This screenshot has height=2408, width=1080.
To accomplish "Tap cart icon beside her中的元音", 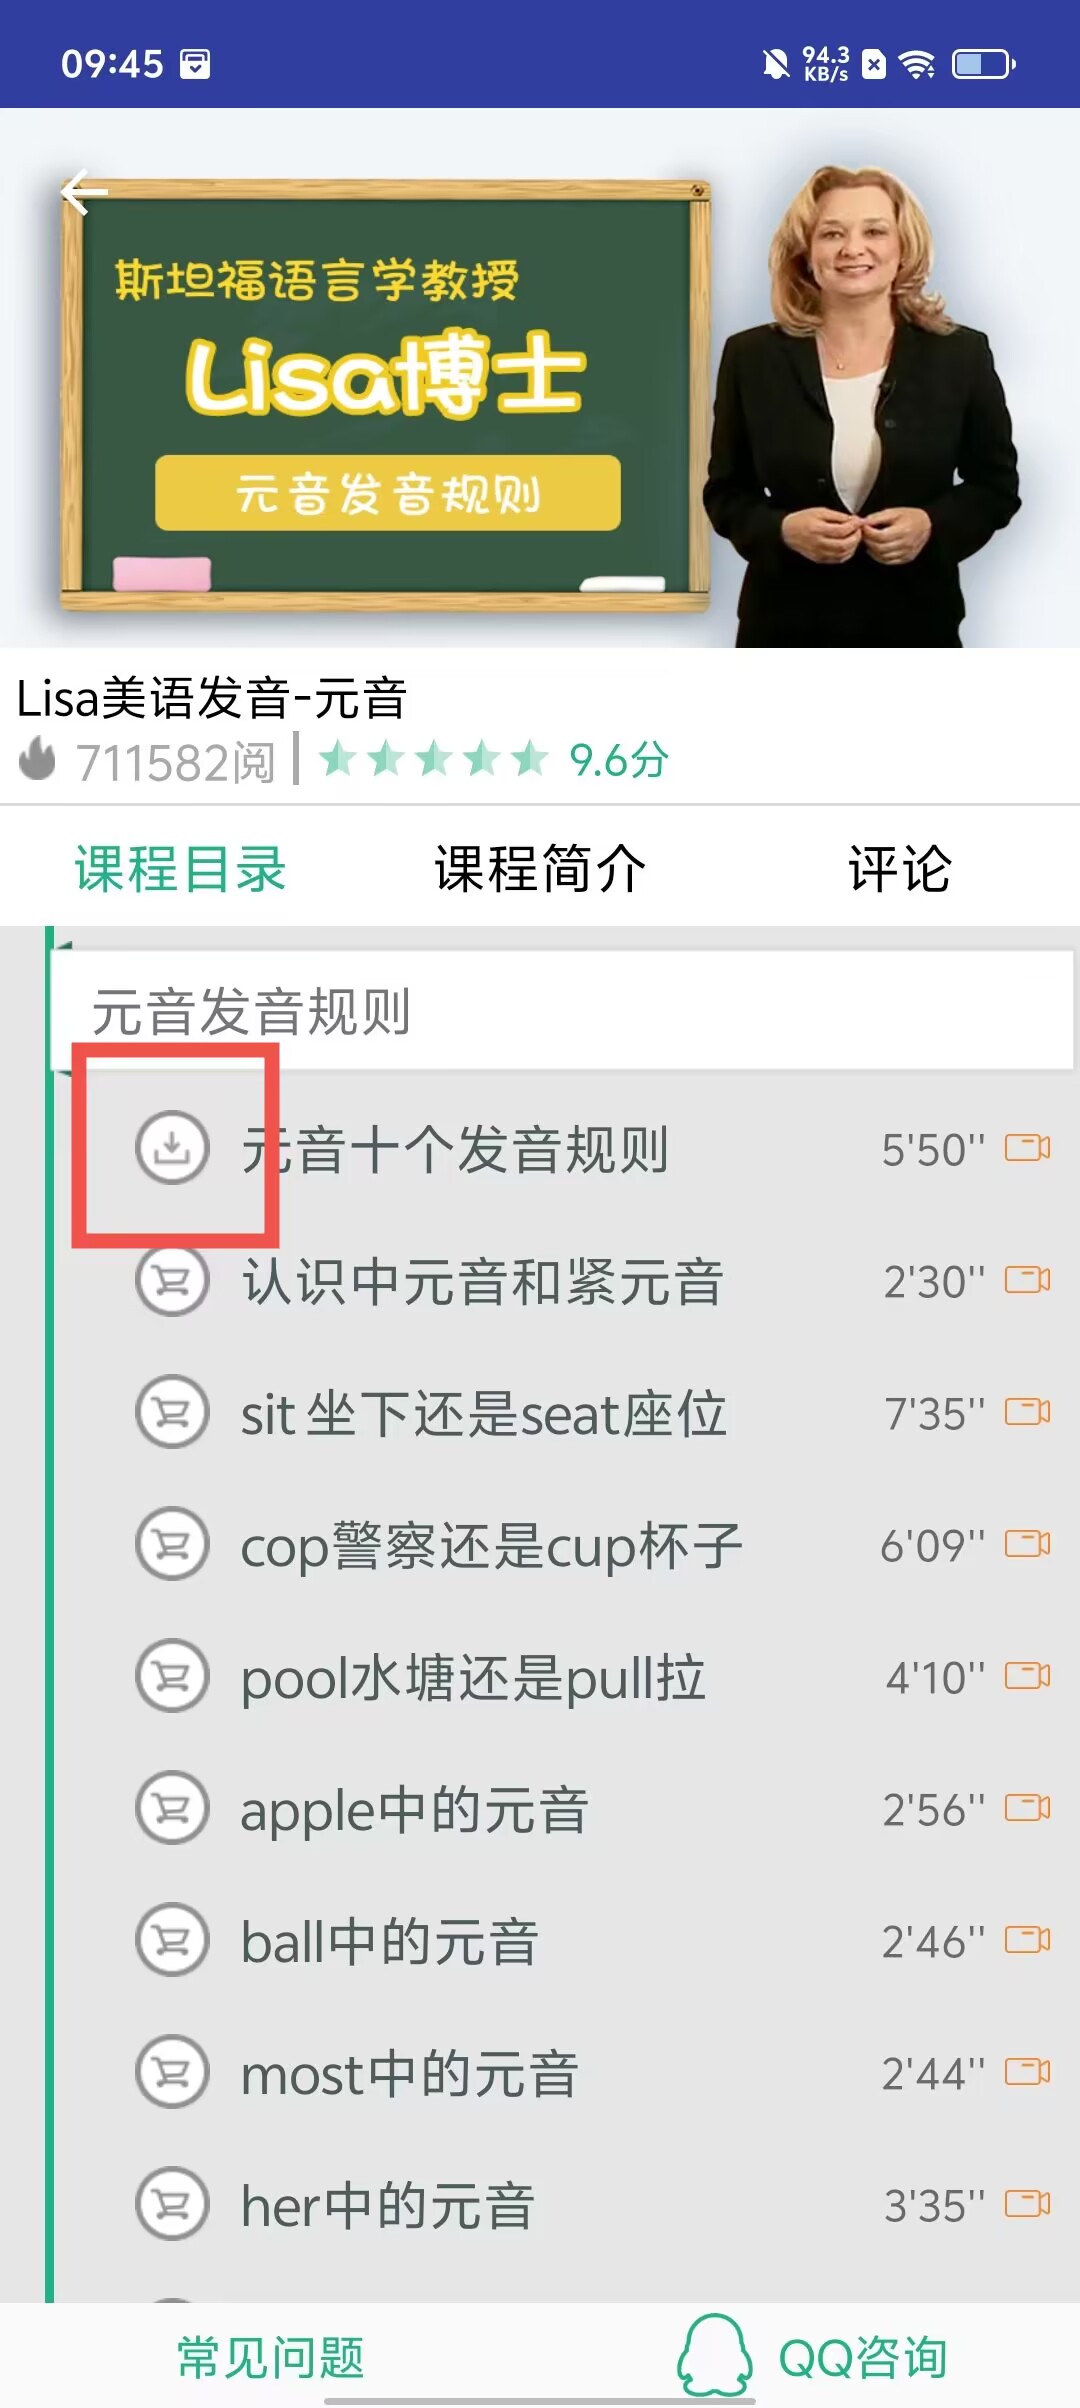I will click(x=172, y=2204).
